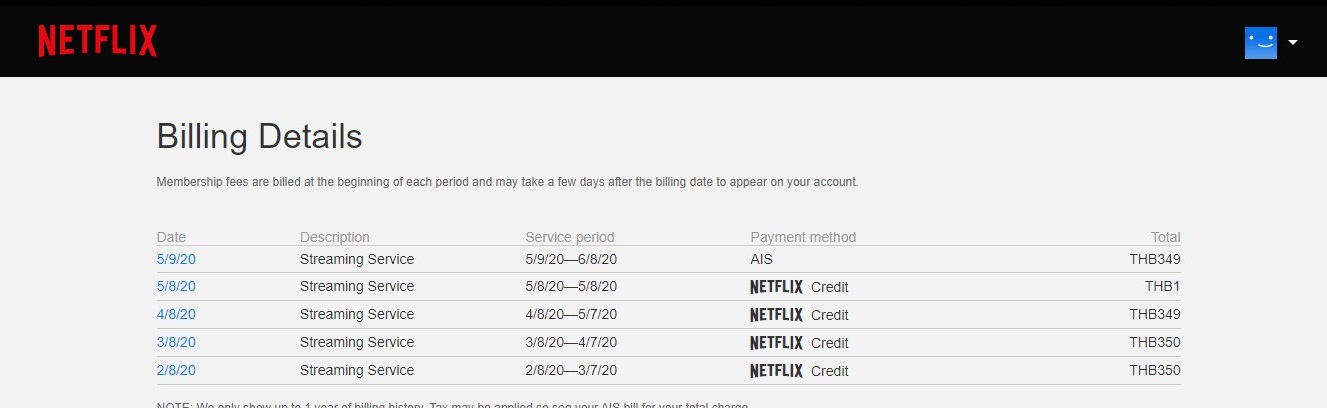Click Netflix Credit logo in 4/8/20 row
This screenshot has width=1327, height=408.
click(x=776, y=315)
